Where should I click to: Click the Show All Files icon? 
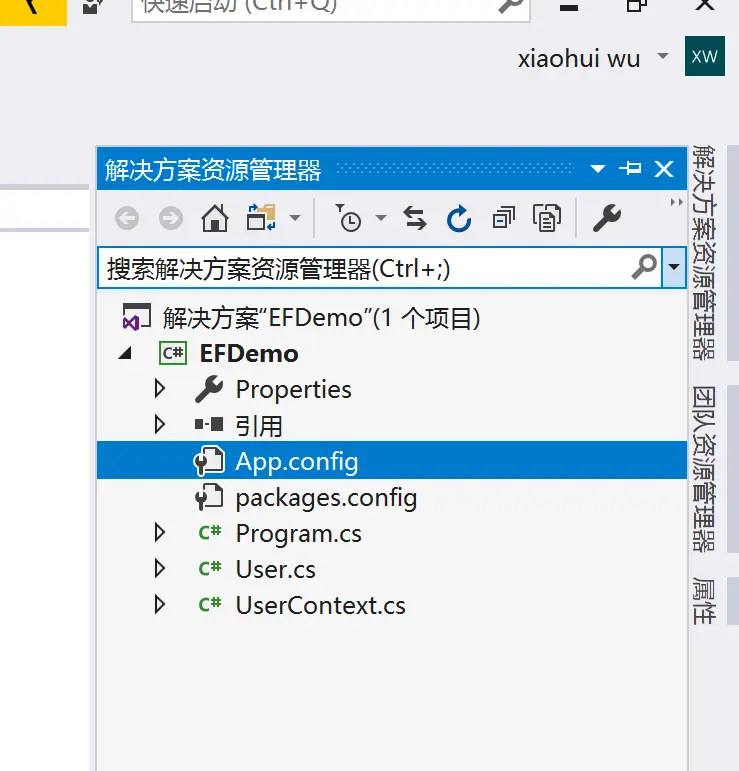pos(547,218)
